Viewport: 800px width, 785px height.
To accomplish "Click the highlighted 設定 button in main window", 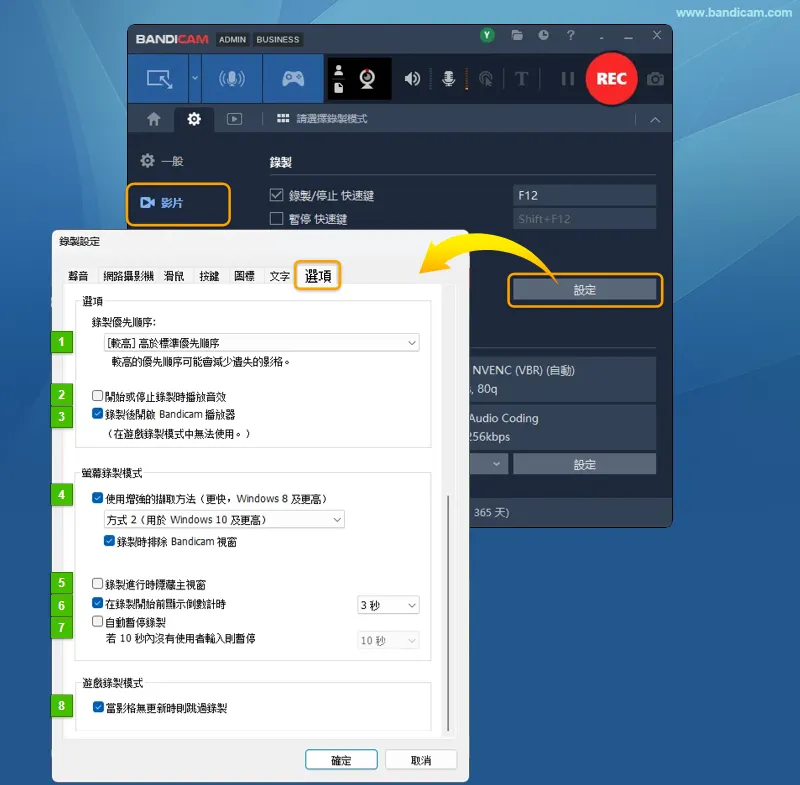I will [584, 290].
